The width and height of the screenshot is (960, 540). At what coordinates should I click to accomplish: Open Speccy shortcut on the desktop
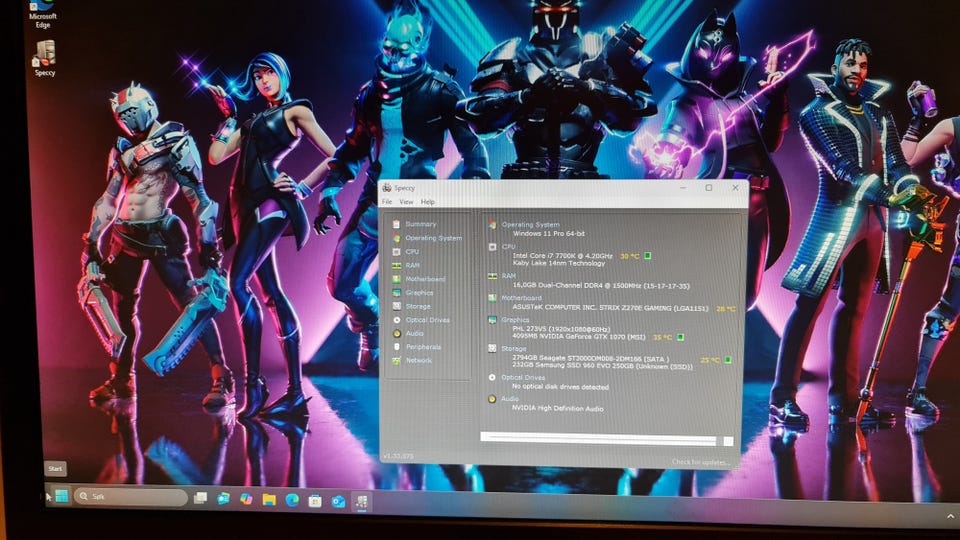click(x=45, y=59)
